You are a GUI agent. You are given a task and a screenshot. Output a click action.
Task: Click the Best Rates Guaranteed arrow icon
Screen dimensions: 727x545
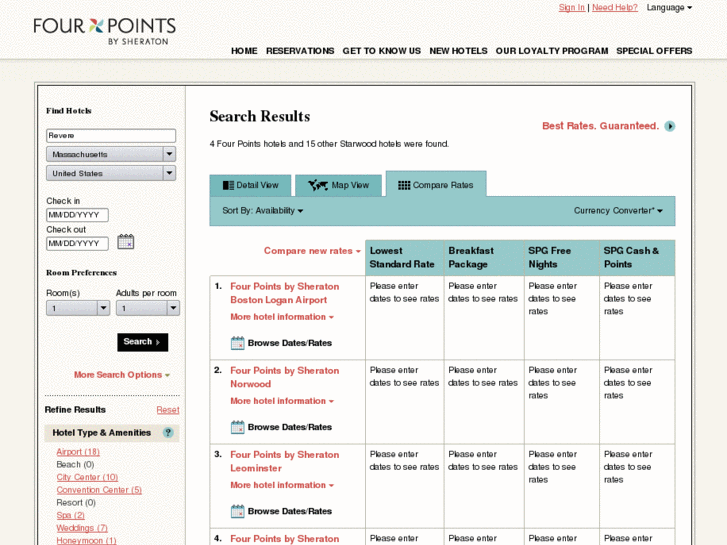(670, 126)
